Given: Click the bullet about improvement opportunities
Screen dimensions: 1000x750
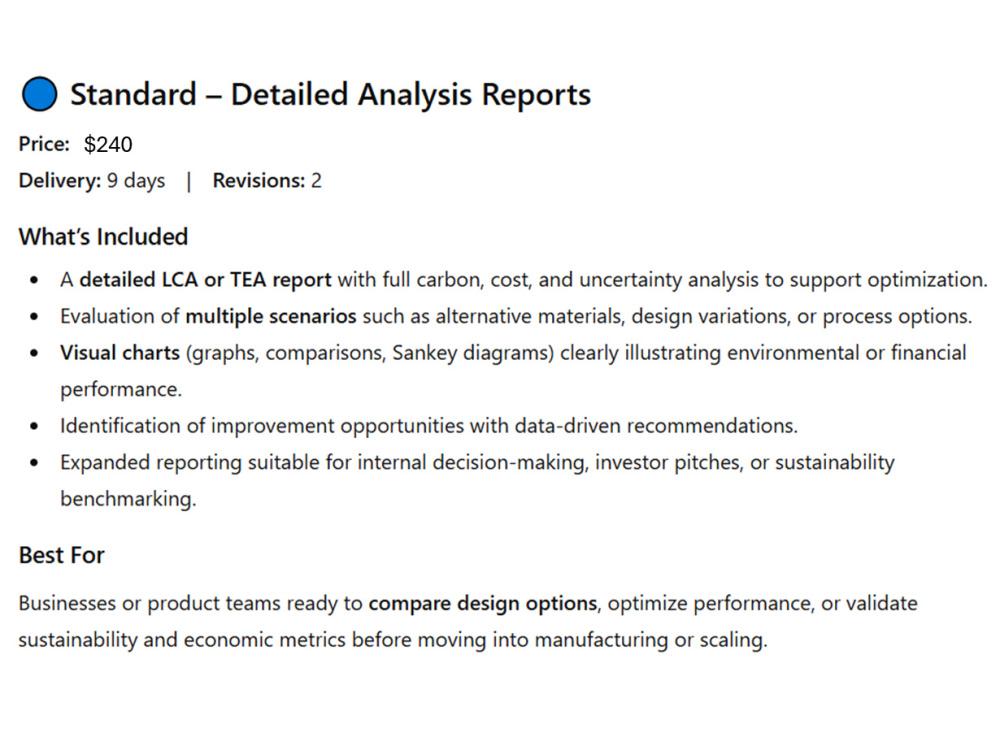Looking at the screenshot, I should [429, 426].
